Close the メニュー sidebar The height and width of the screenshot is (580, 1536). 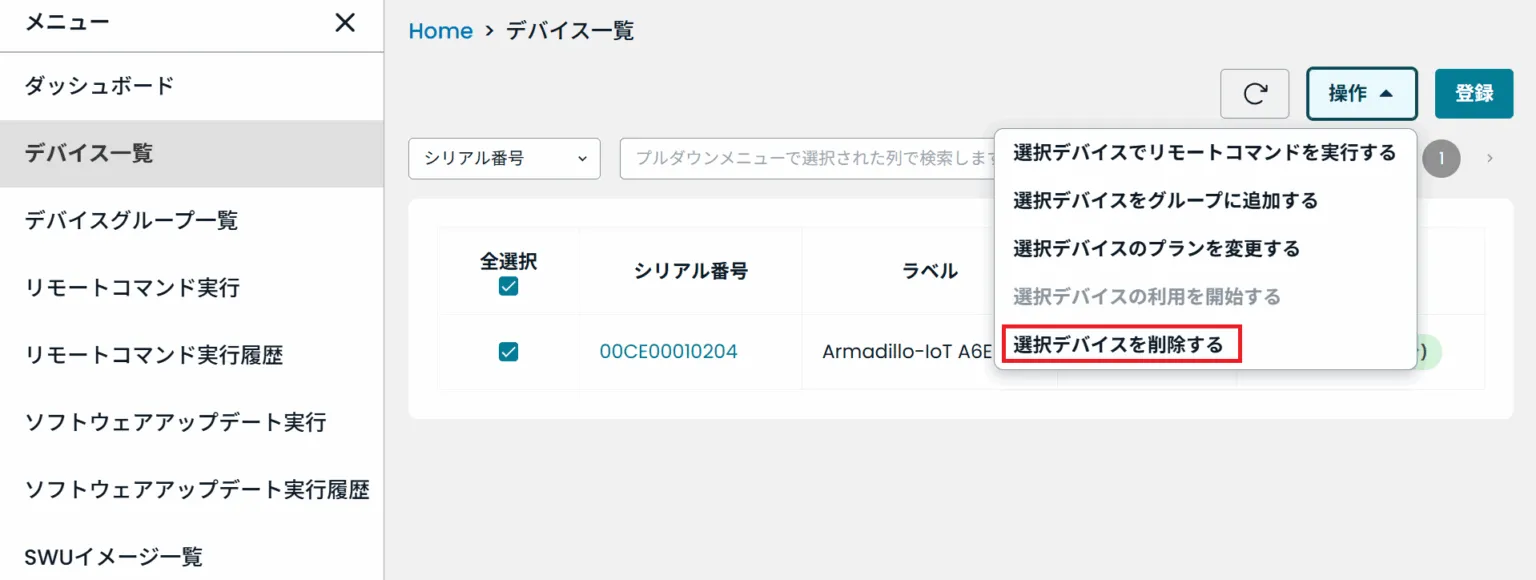(344, 22)
